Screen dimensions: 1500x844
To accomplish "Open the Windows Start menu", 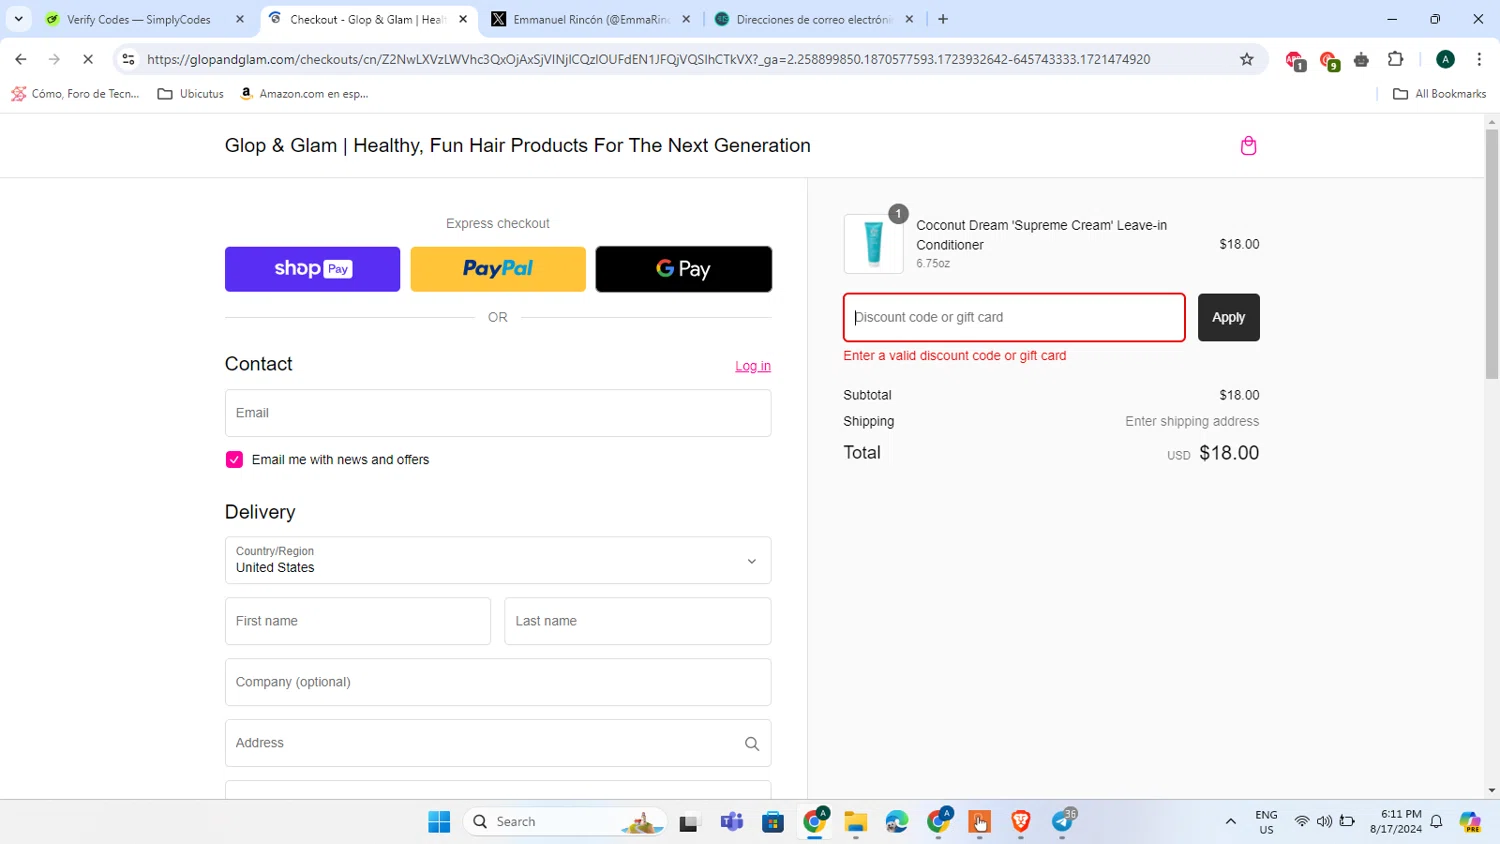I will point(439,822).
